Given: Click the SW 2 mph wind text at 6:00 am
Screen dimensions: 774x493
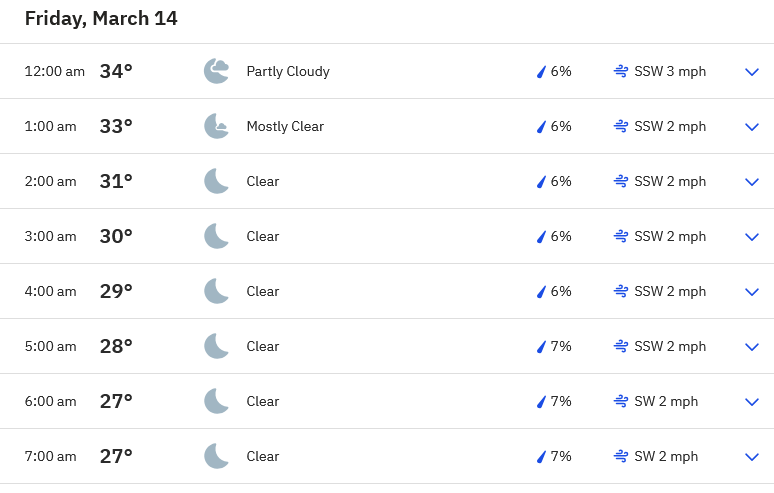Looking at the screenshot, I should pos(666,401).
